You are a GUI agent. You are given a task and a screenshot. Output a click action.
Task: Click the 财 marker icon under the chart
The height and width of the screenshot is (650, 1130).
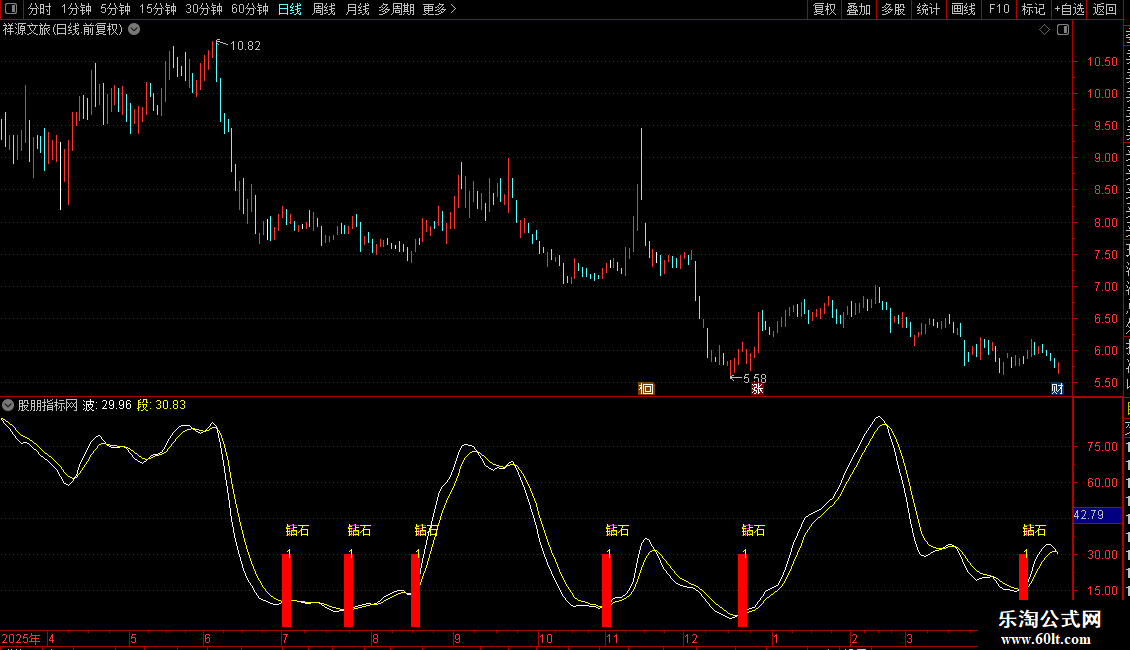click(1057, 389)
